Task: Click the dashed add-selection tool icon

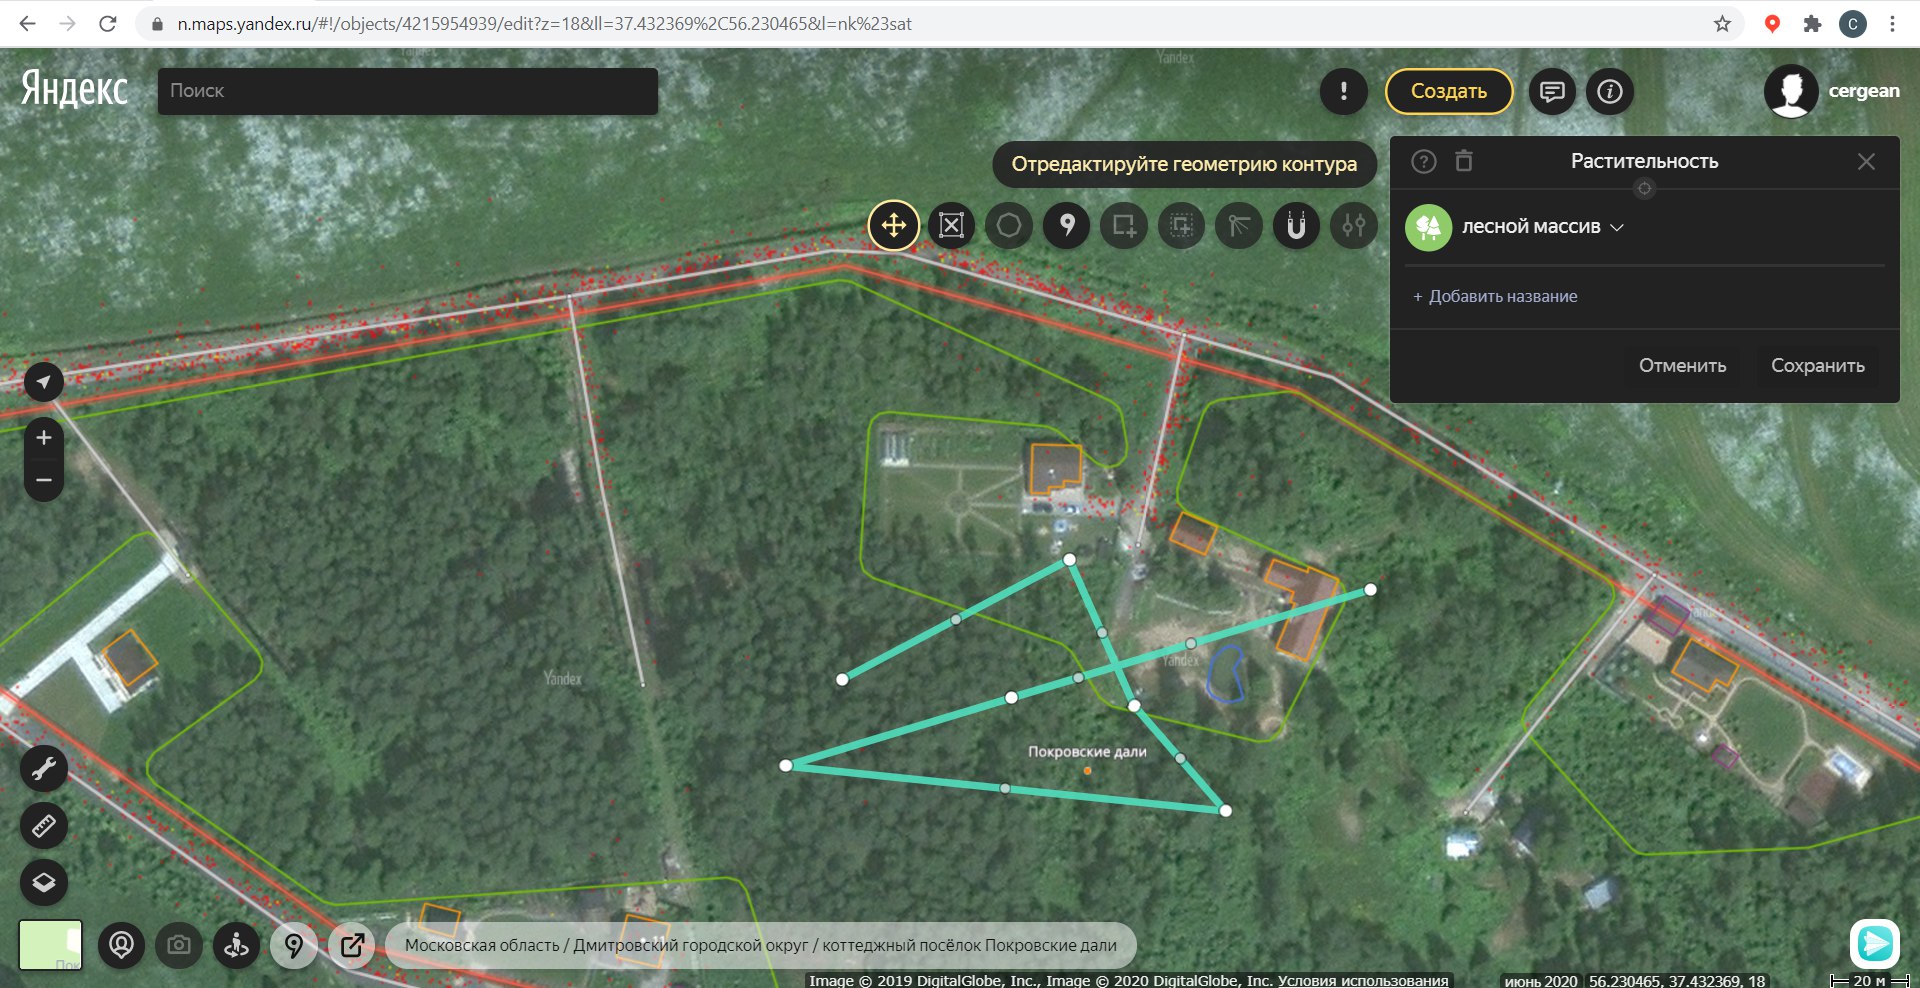Action: tap(1182, 225)
